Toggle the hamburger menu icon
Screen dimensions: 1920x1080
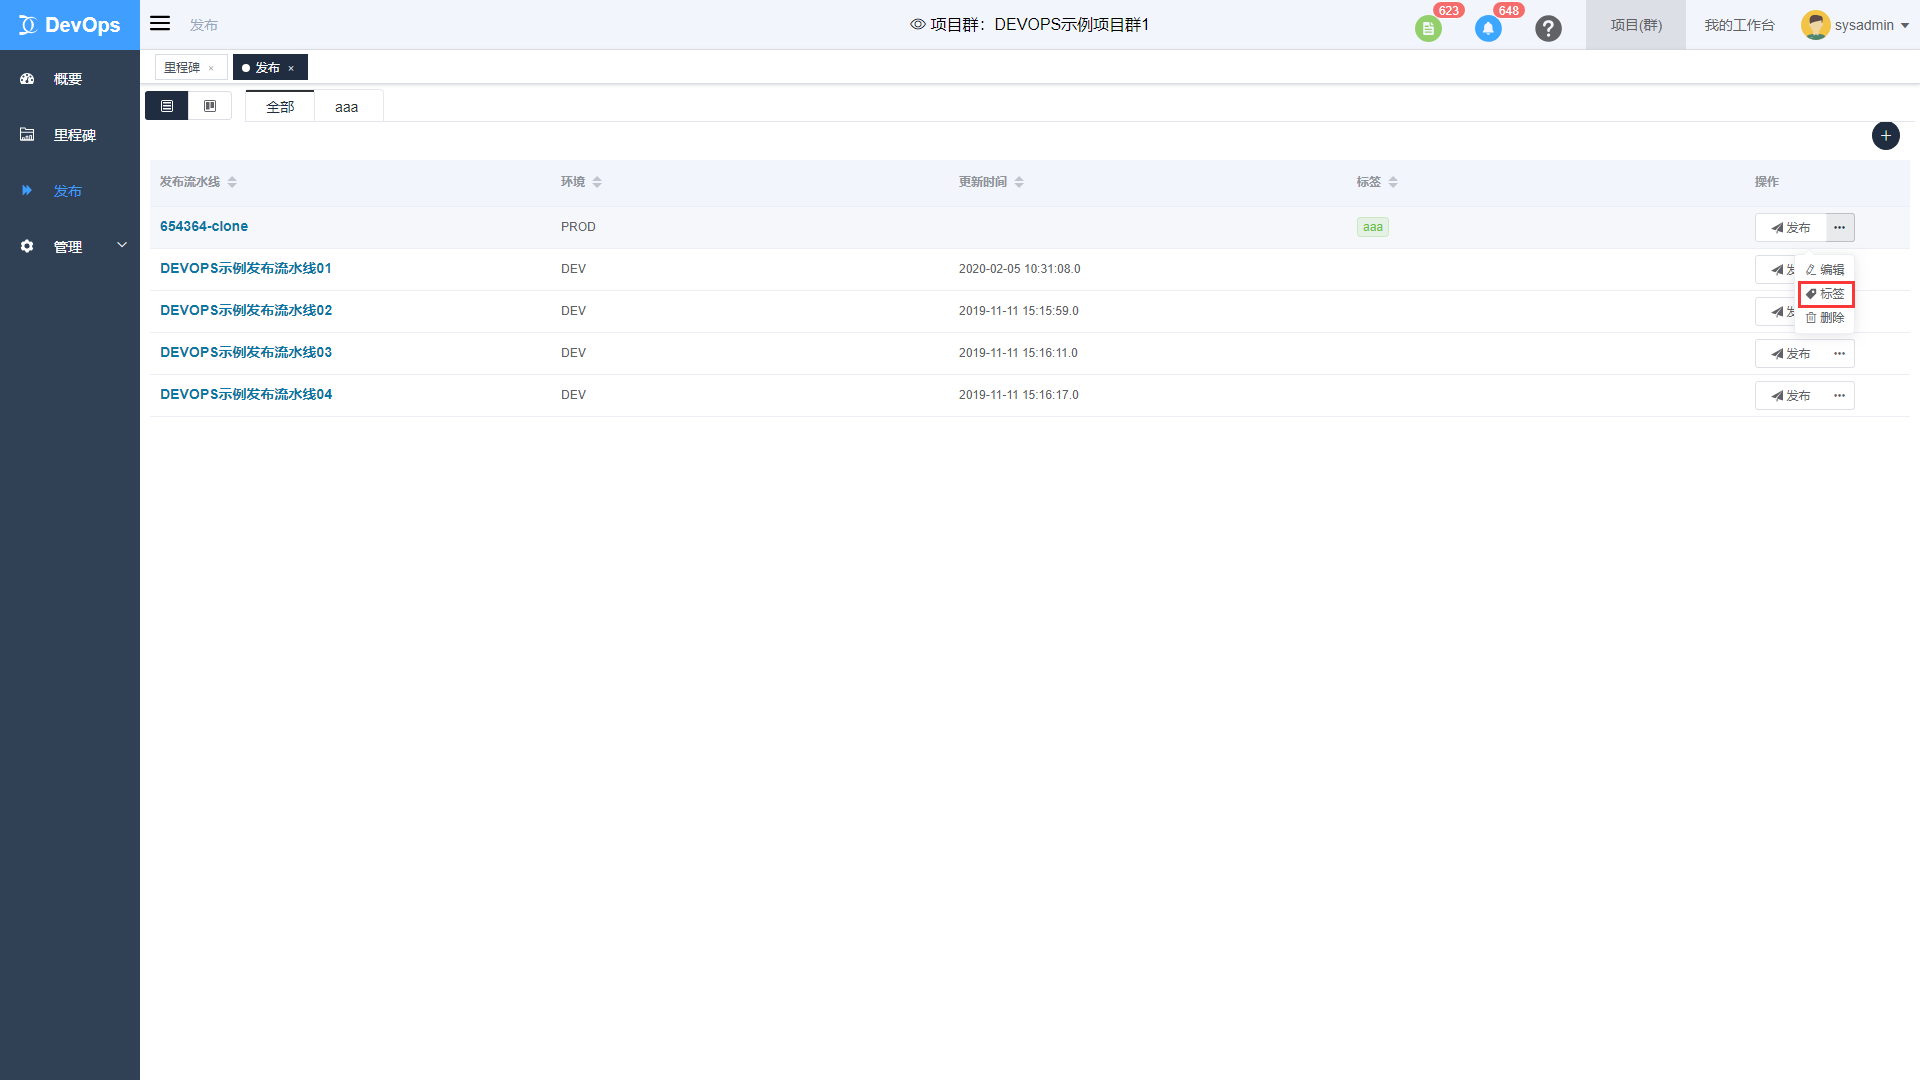160,23
